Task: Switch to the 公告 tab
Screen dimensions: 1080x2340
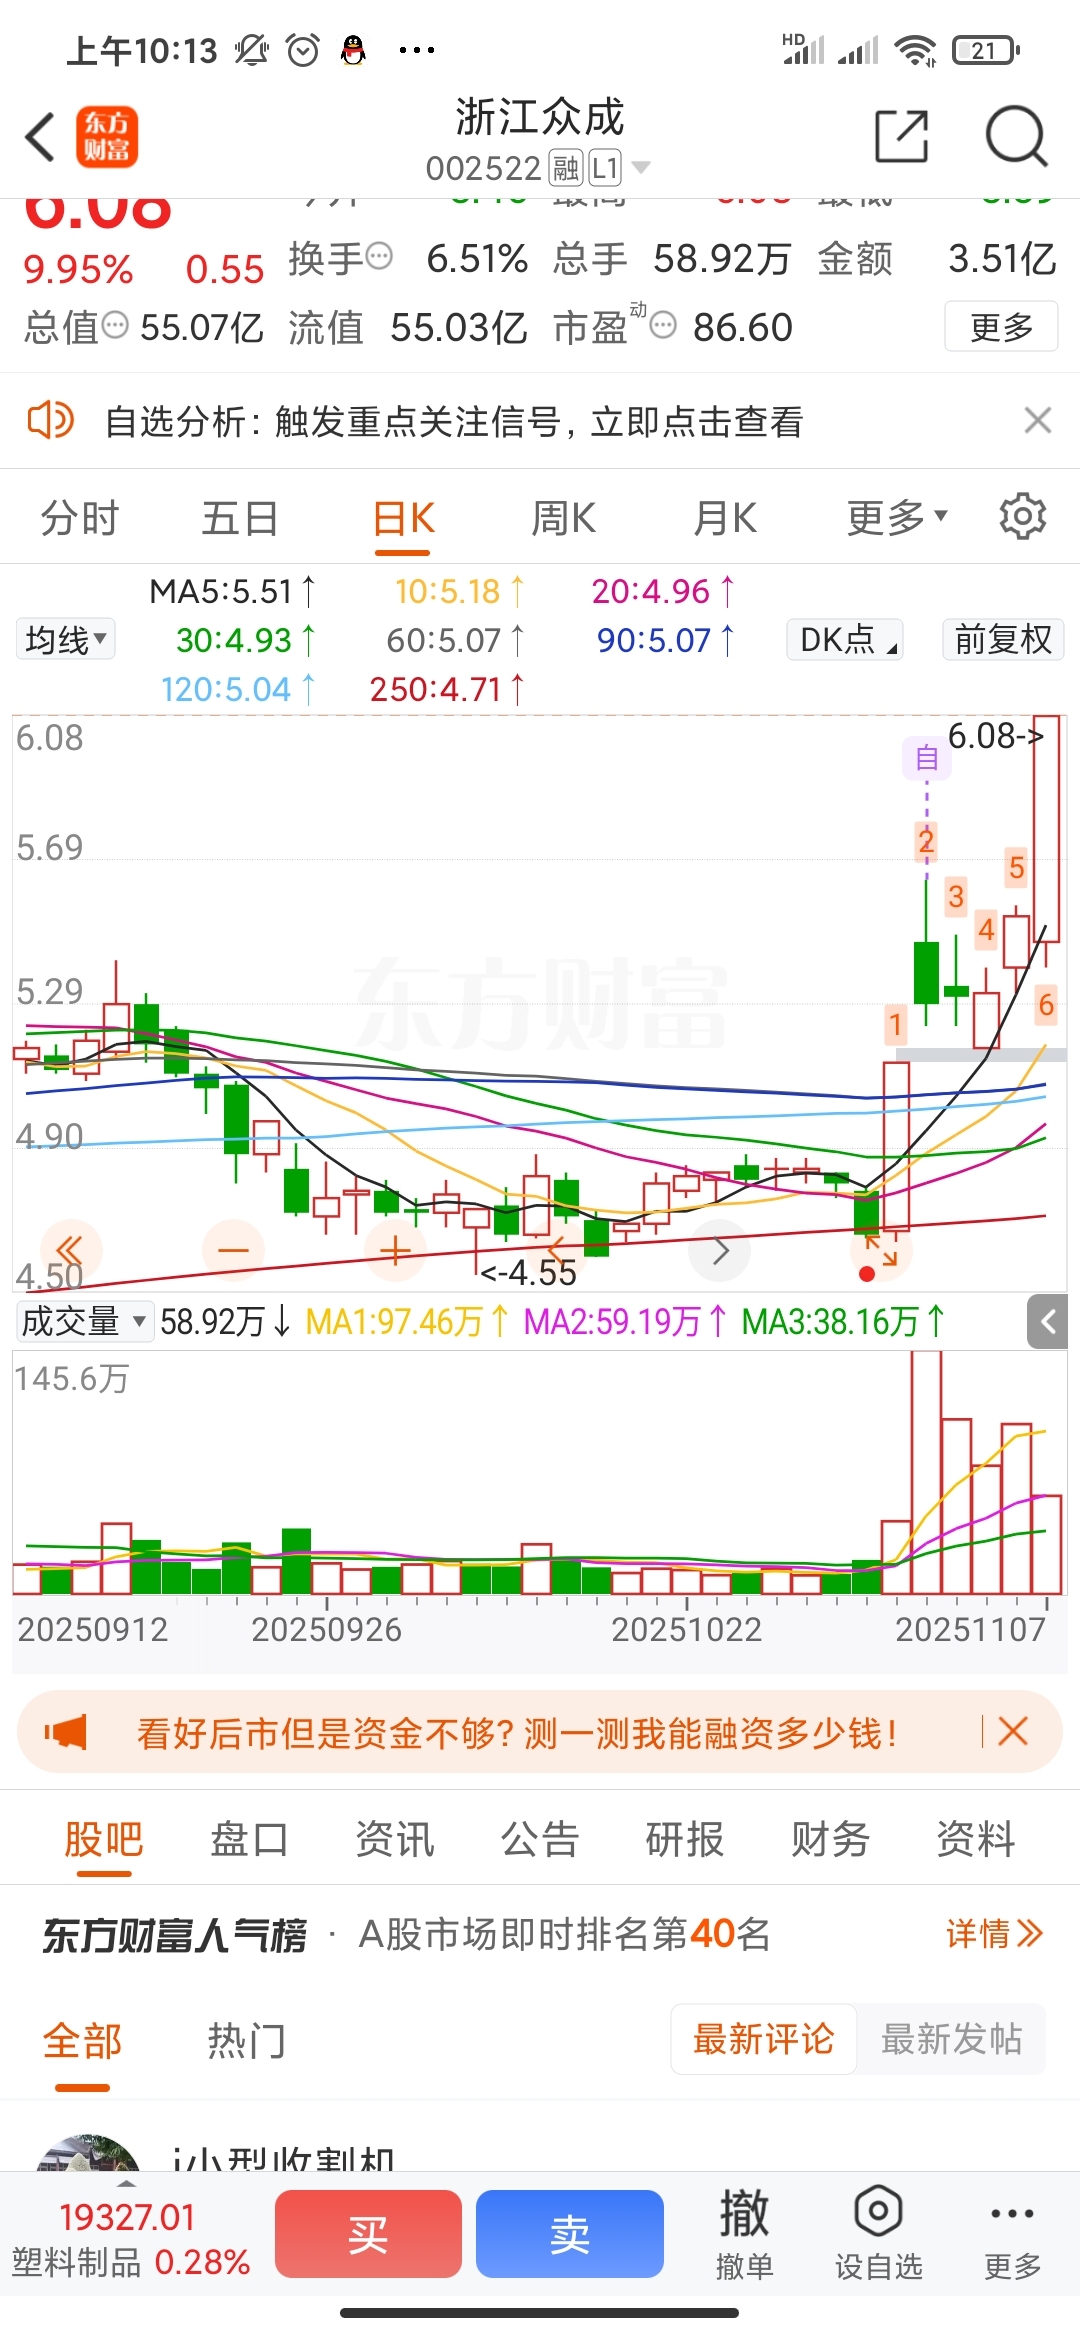Action: tap(539, 1838)
